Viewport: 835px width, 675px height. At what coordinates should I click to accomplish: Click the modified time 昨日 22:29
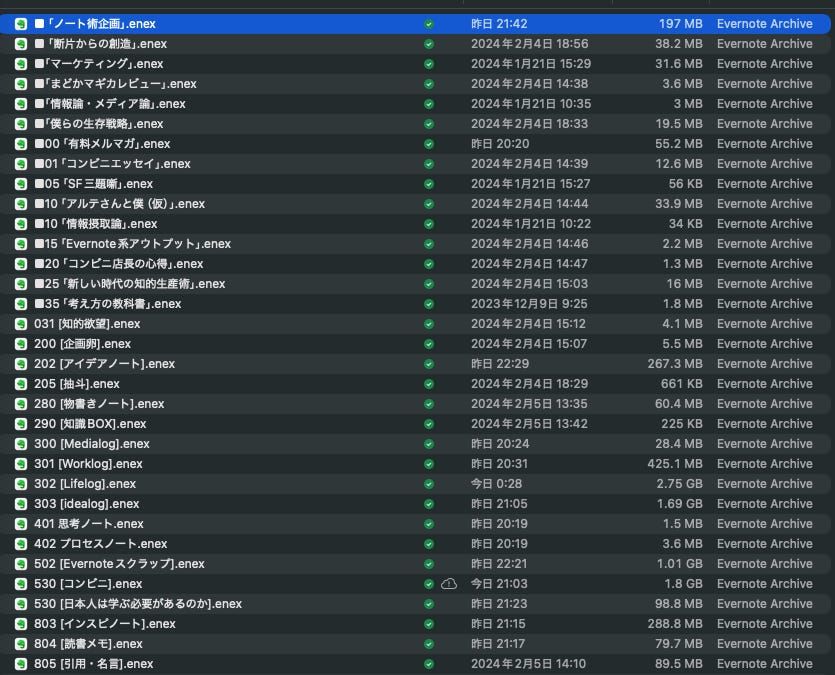pyautogui.click(x=500, y=364)
